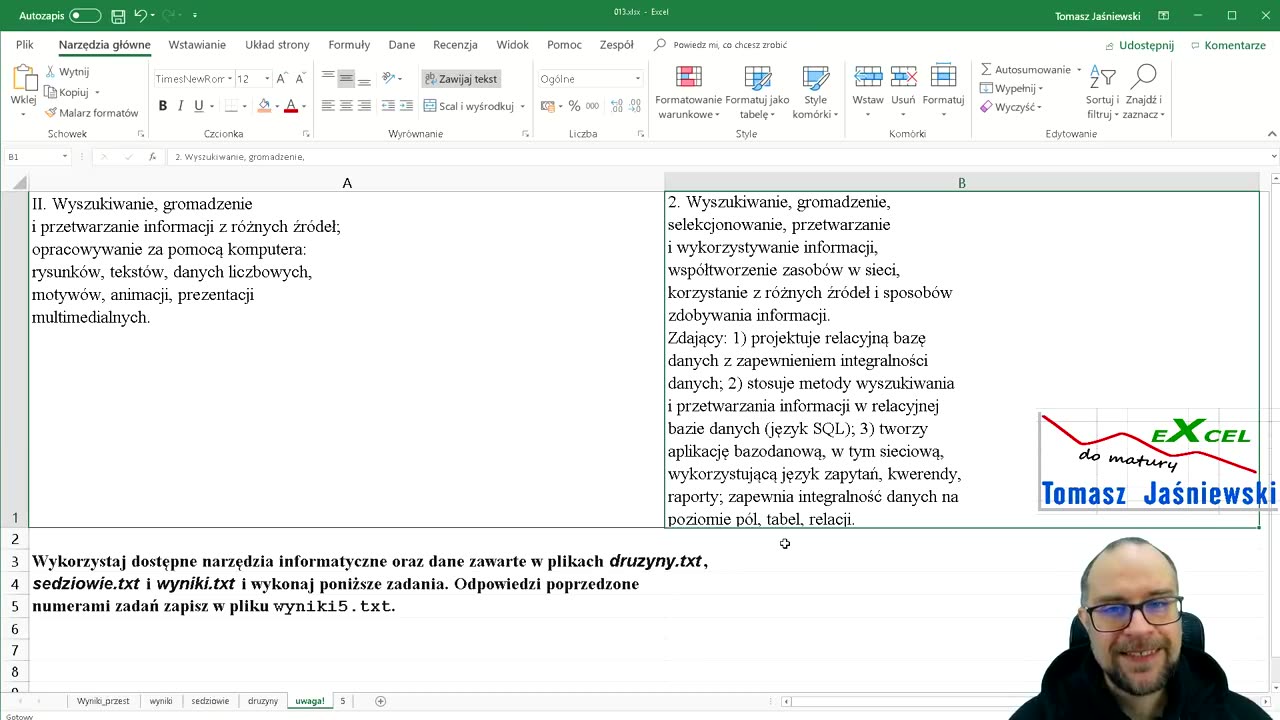The width and height of the screenshot is (1280, 720).
Task: Open the fill color dropdown arrow
Action: point(277,106)
